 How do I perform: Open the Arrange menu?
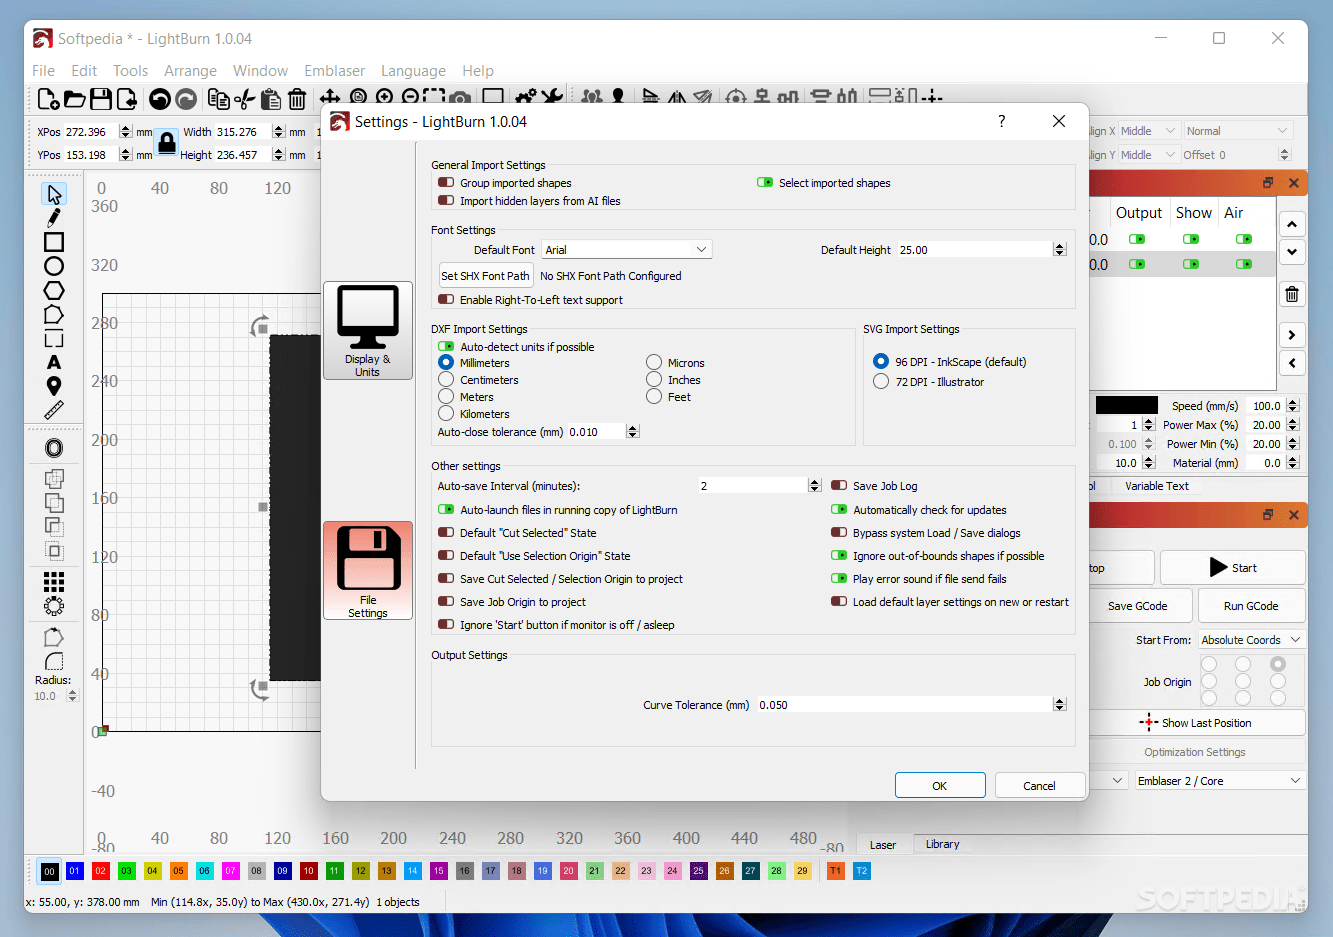(190, 70)
